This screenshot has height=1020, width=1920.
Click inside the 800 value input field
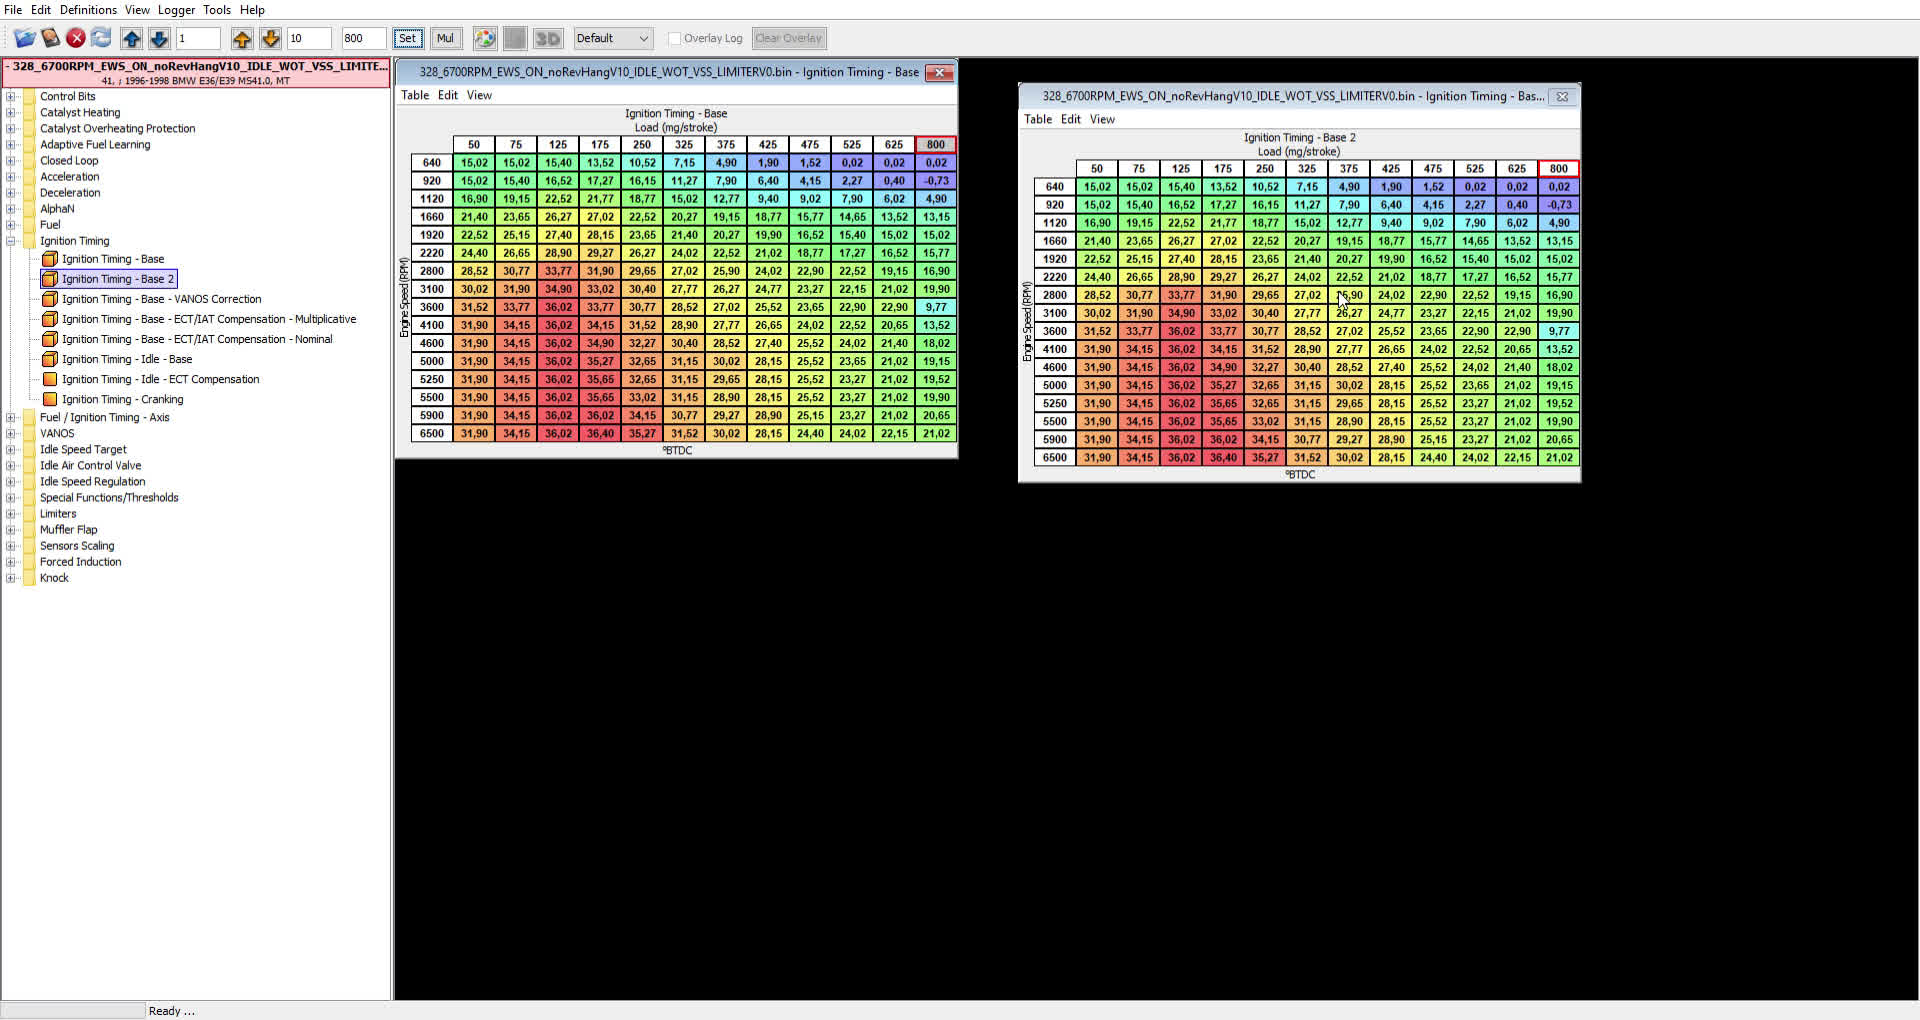(363, 38)
